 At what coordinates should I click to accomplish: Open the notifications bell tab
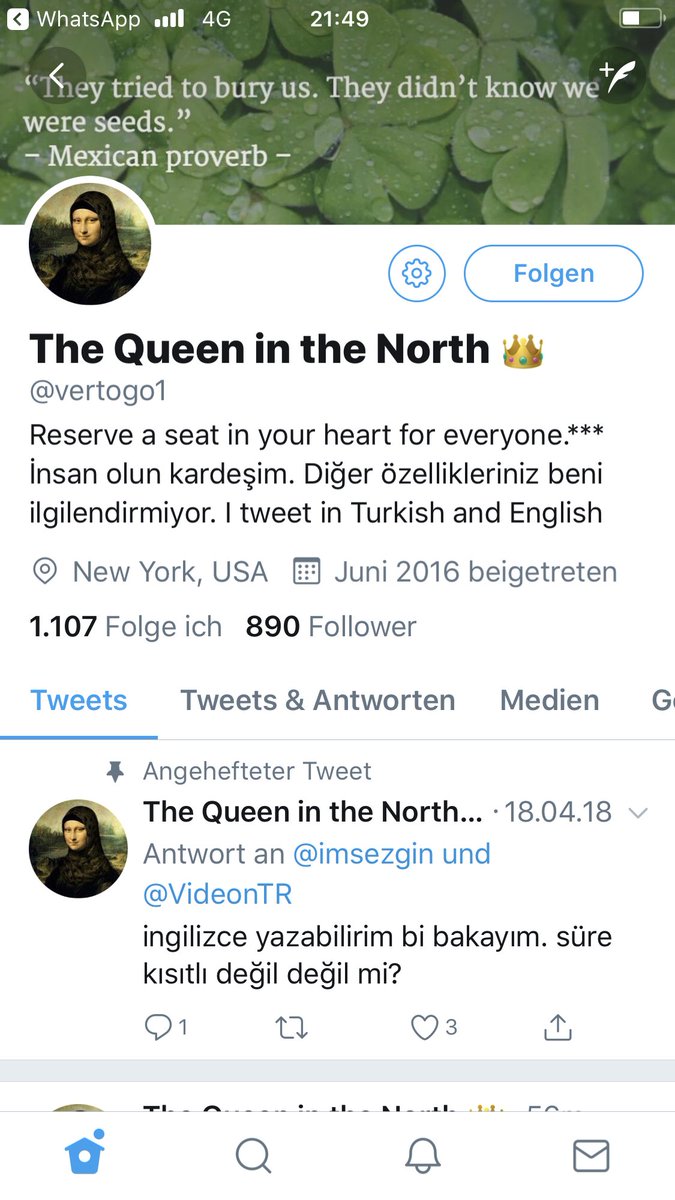click(422, 1156)
